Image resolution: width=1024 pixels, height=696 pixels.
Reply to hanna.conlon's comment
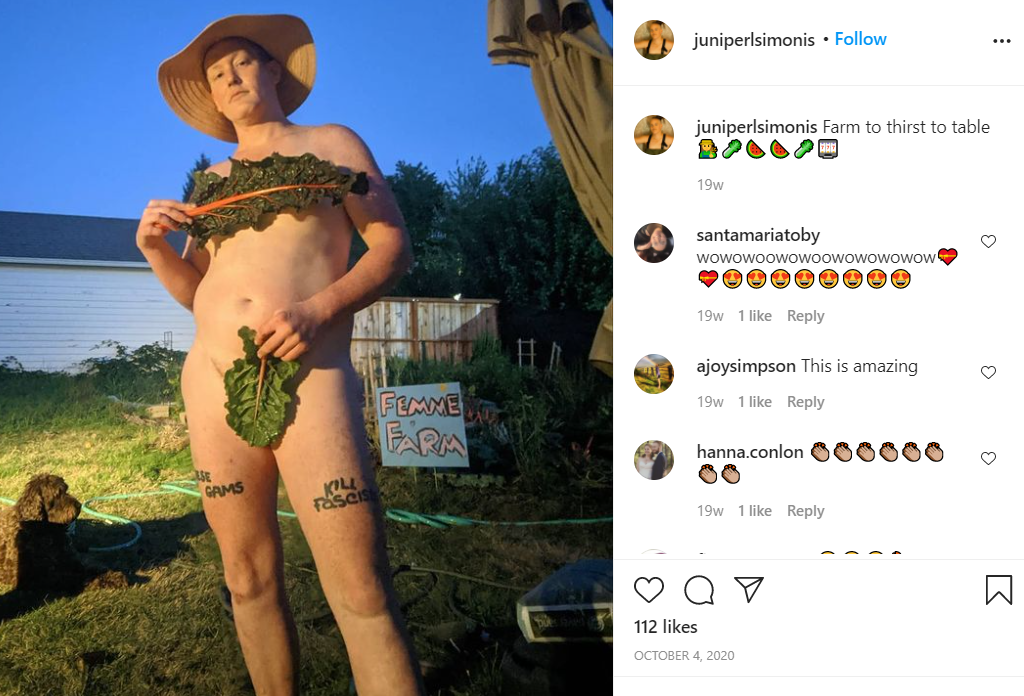point(805,511)
